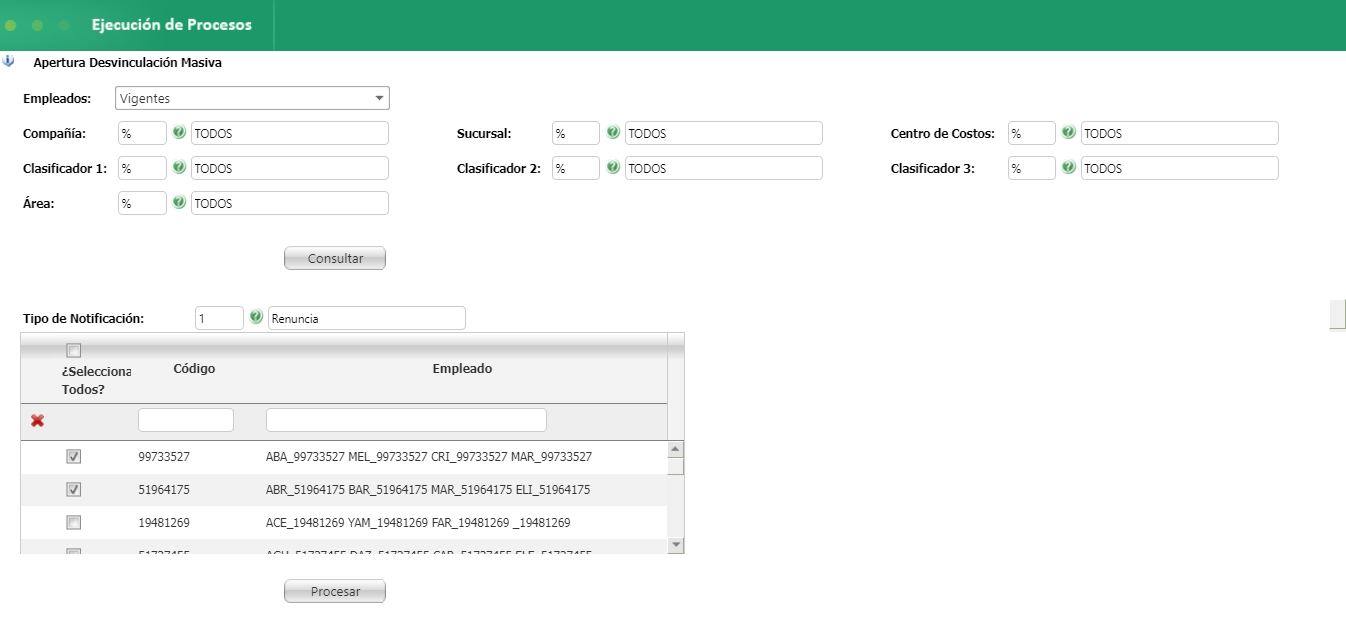
Task: Click Clasificador 3 code input
Action: click(1032, 168)
